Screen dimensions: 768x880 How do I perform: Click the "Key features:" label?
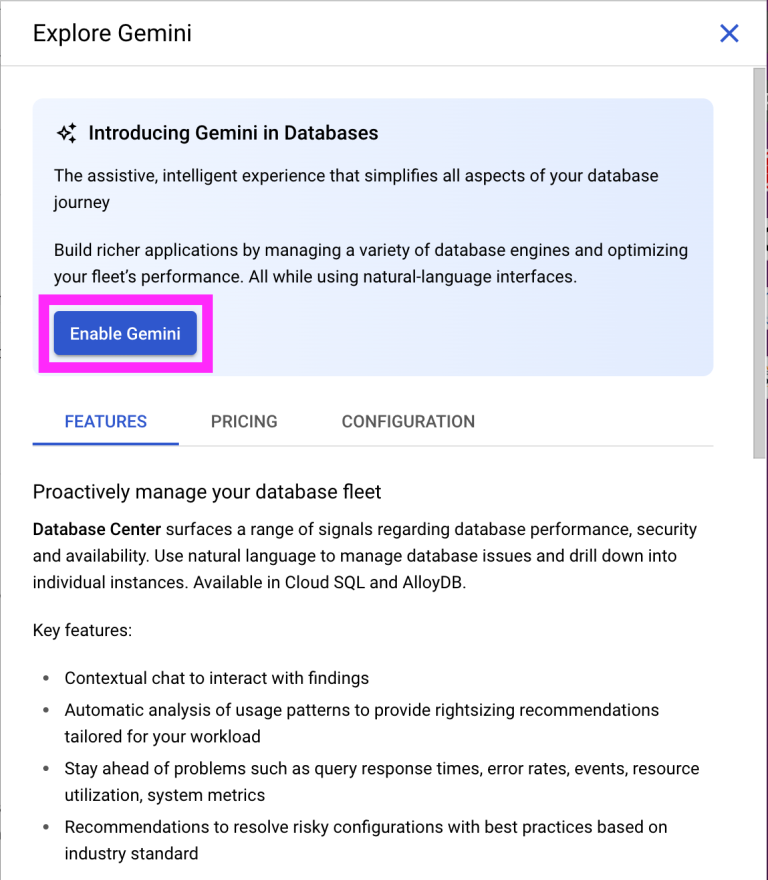[82, 631]
